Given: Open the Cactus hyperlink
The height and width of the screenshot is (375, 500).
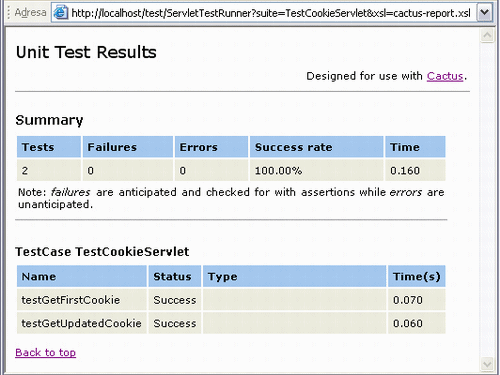Looking at the screenshot, I should 445,76.
